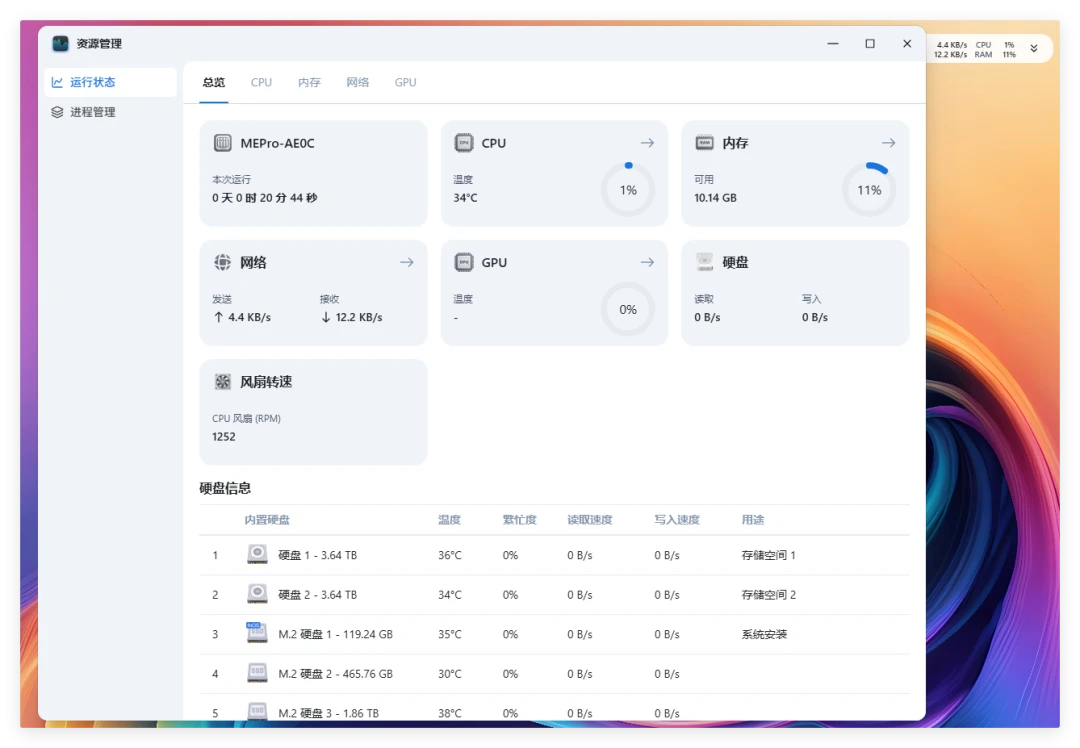Select the 硬盘 1 - 3.64 TB row text
Image resolution: width=1080 pixels, height=748 pixels.
pos(318,555)
